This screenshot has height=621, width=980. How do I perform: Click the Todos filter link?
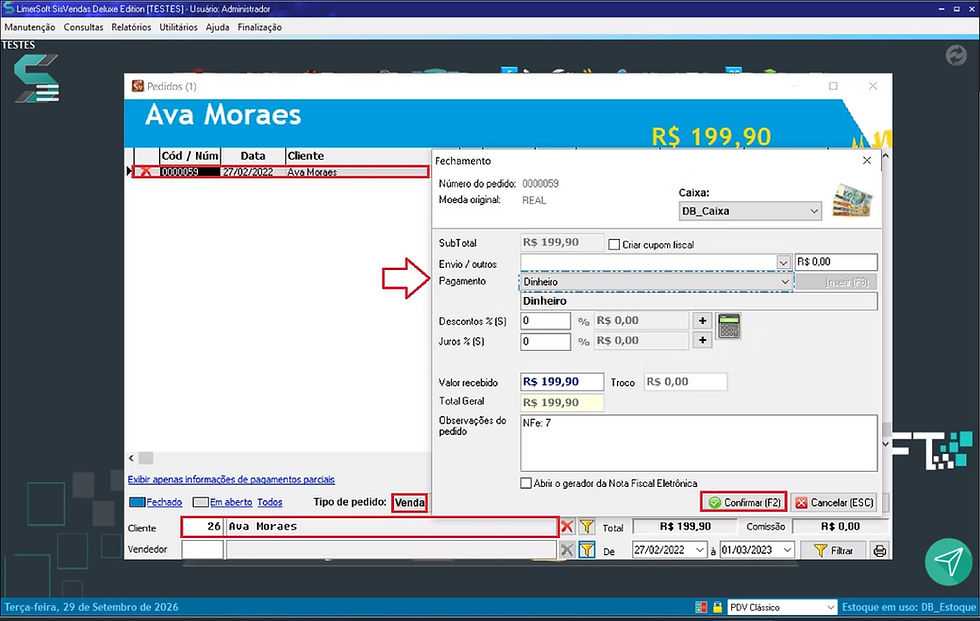[x=270, y=502]
